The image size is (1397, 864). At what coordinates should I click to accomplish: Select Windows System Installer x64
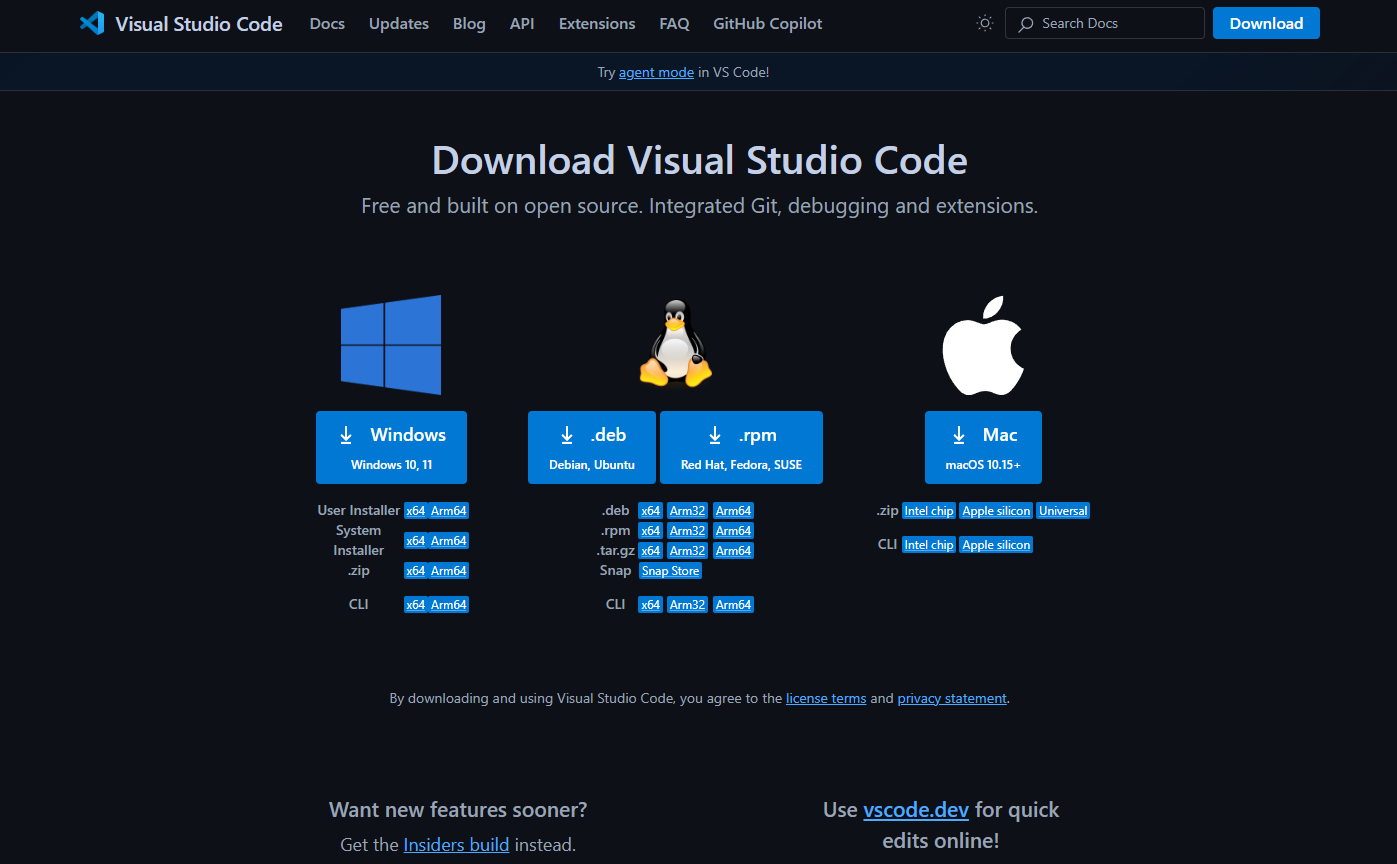click(415, 541)
